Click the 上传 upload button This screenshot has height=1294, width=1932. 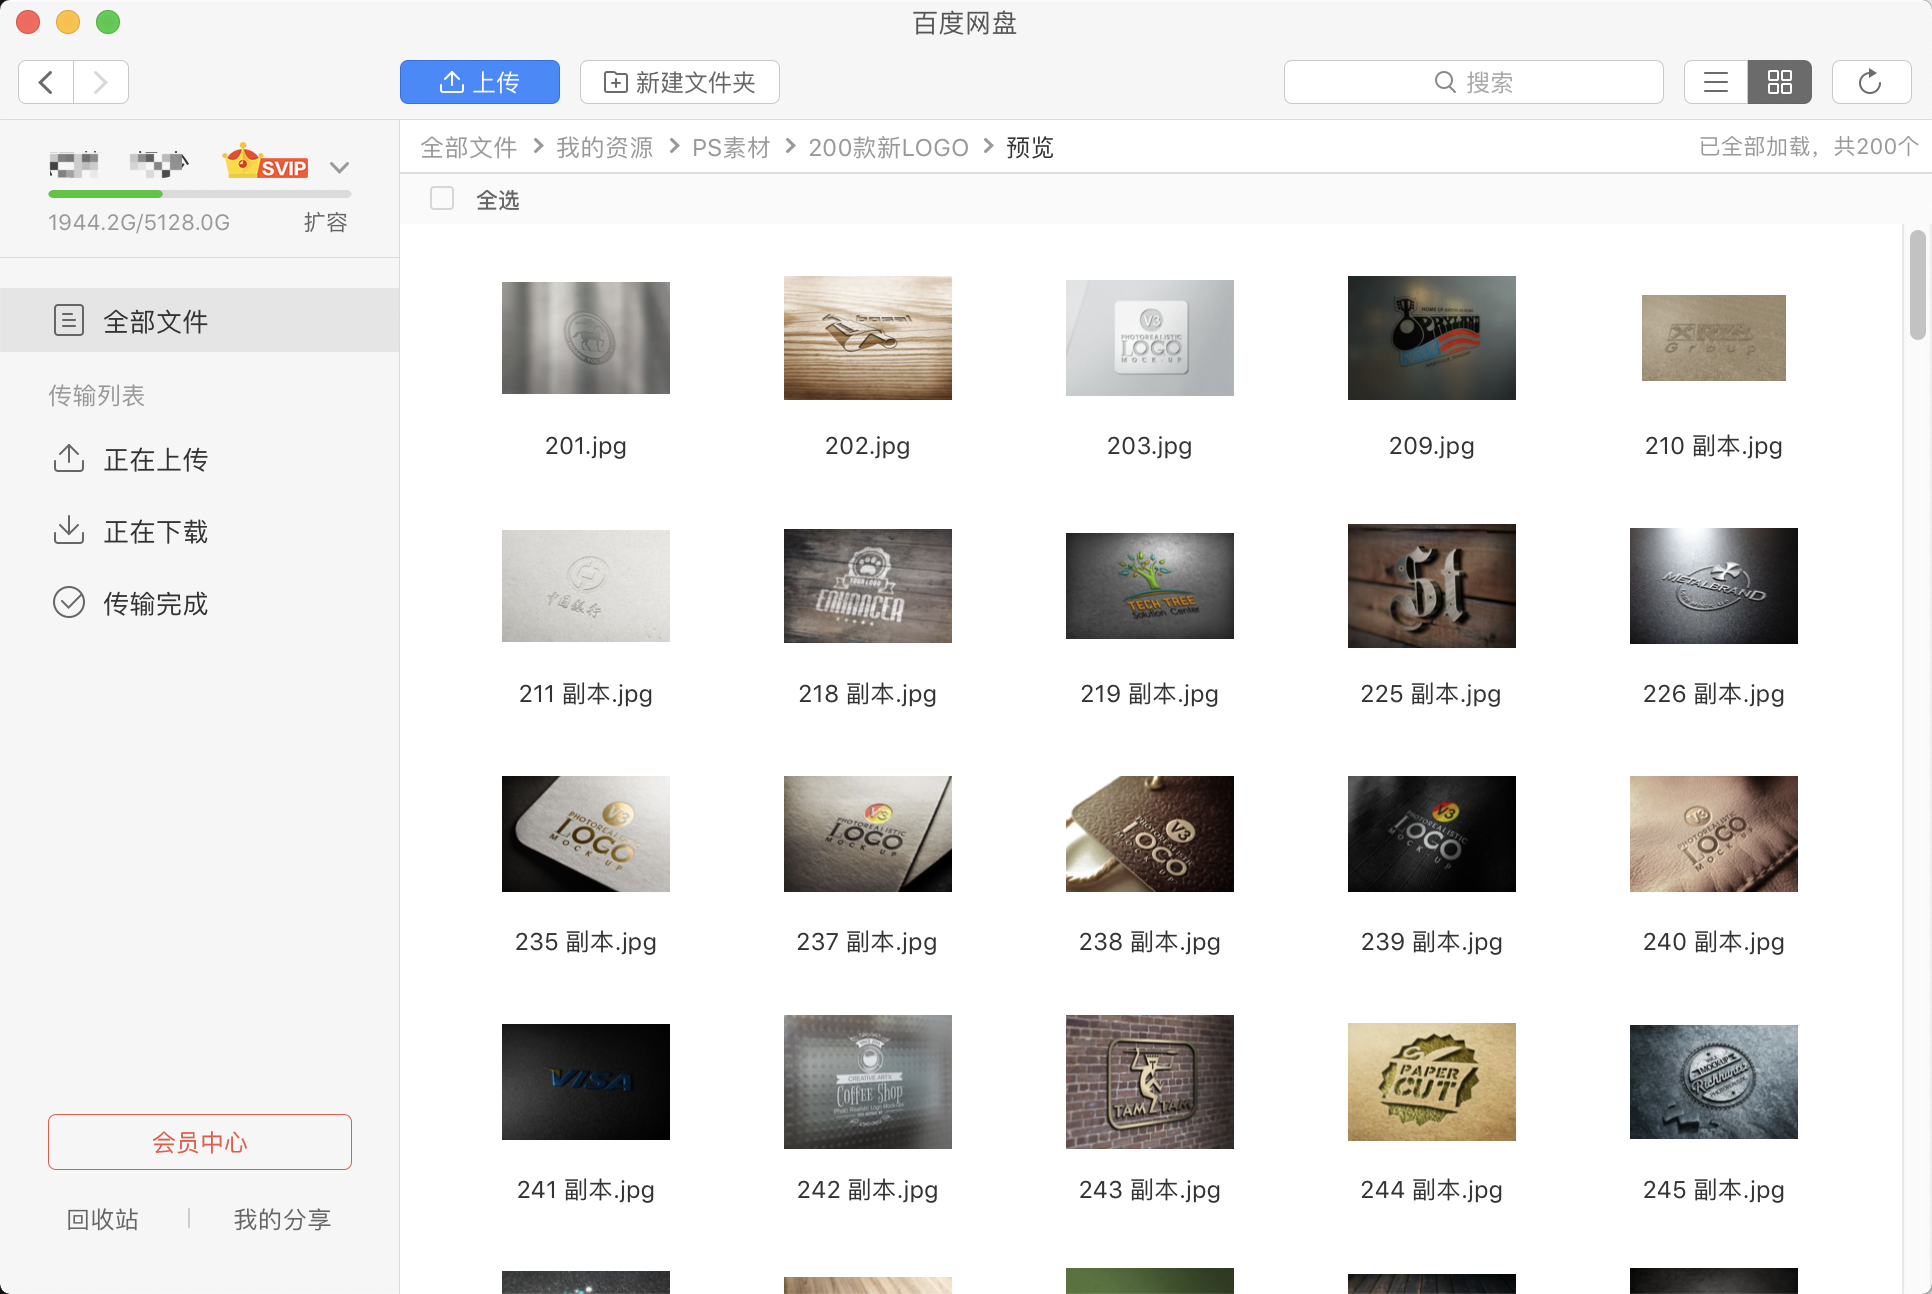point(480,82)
